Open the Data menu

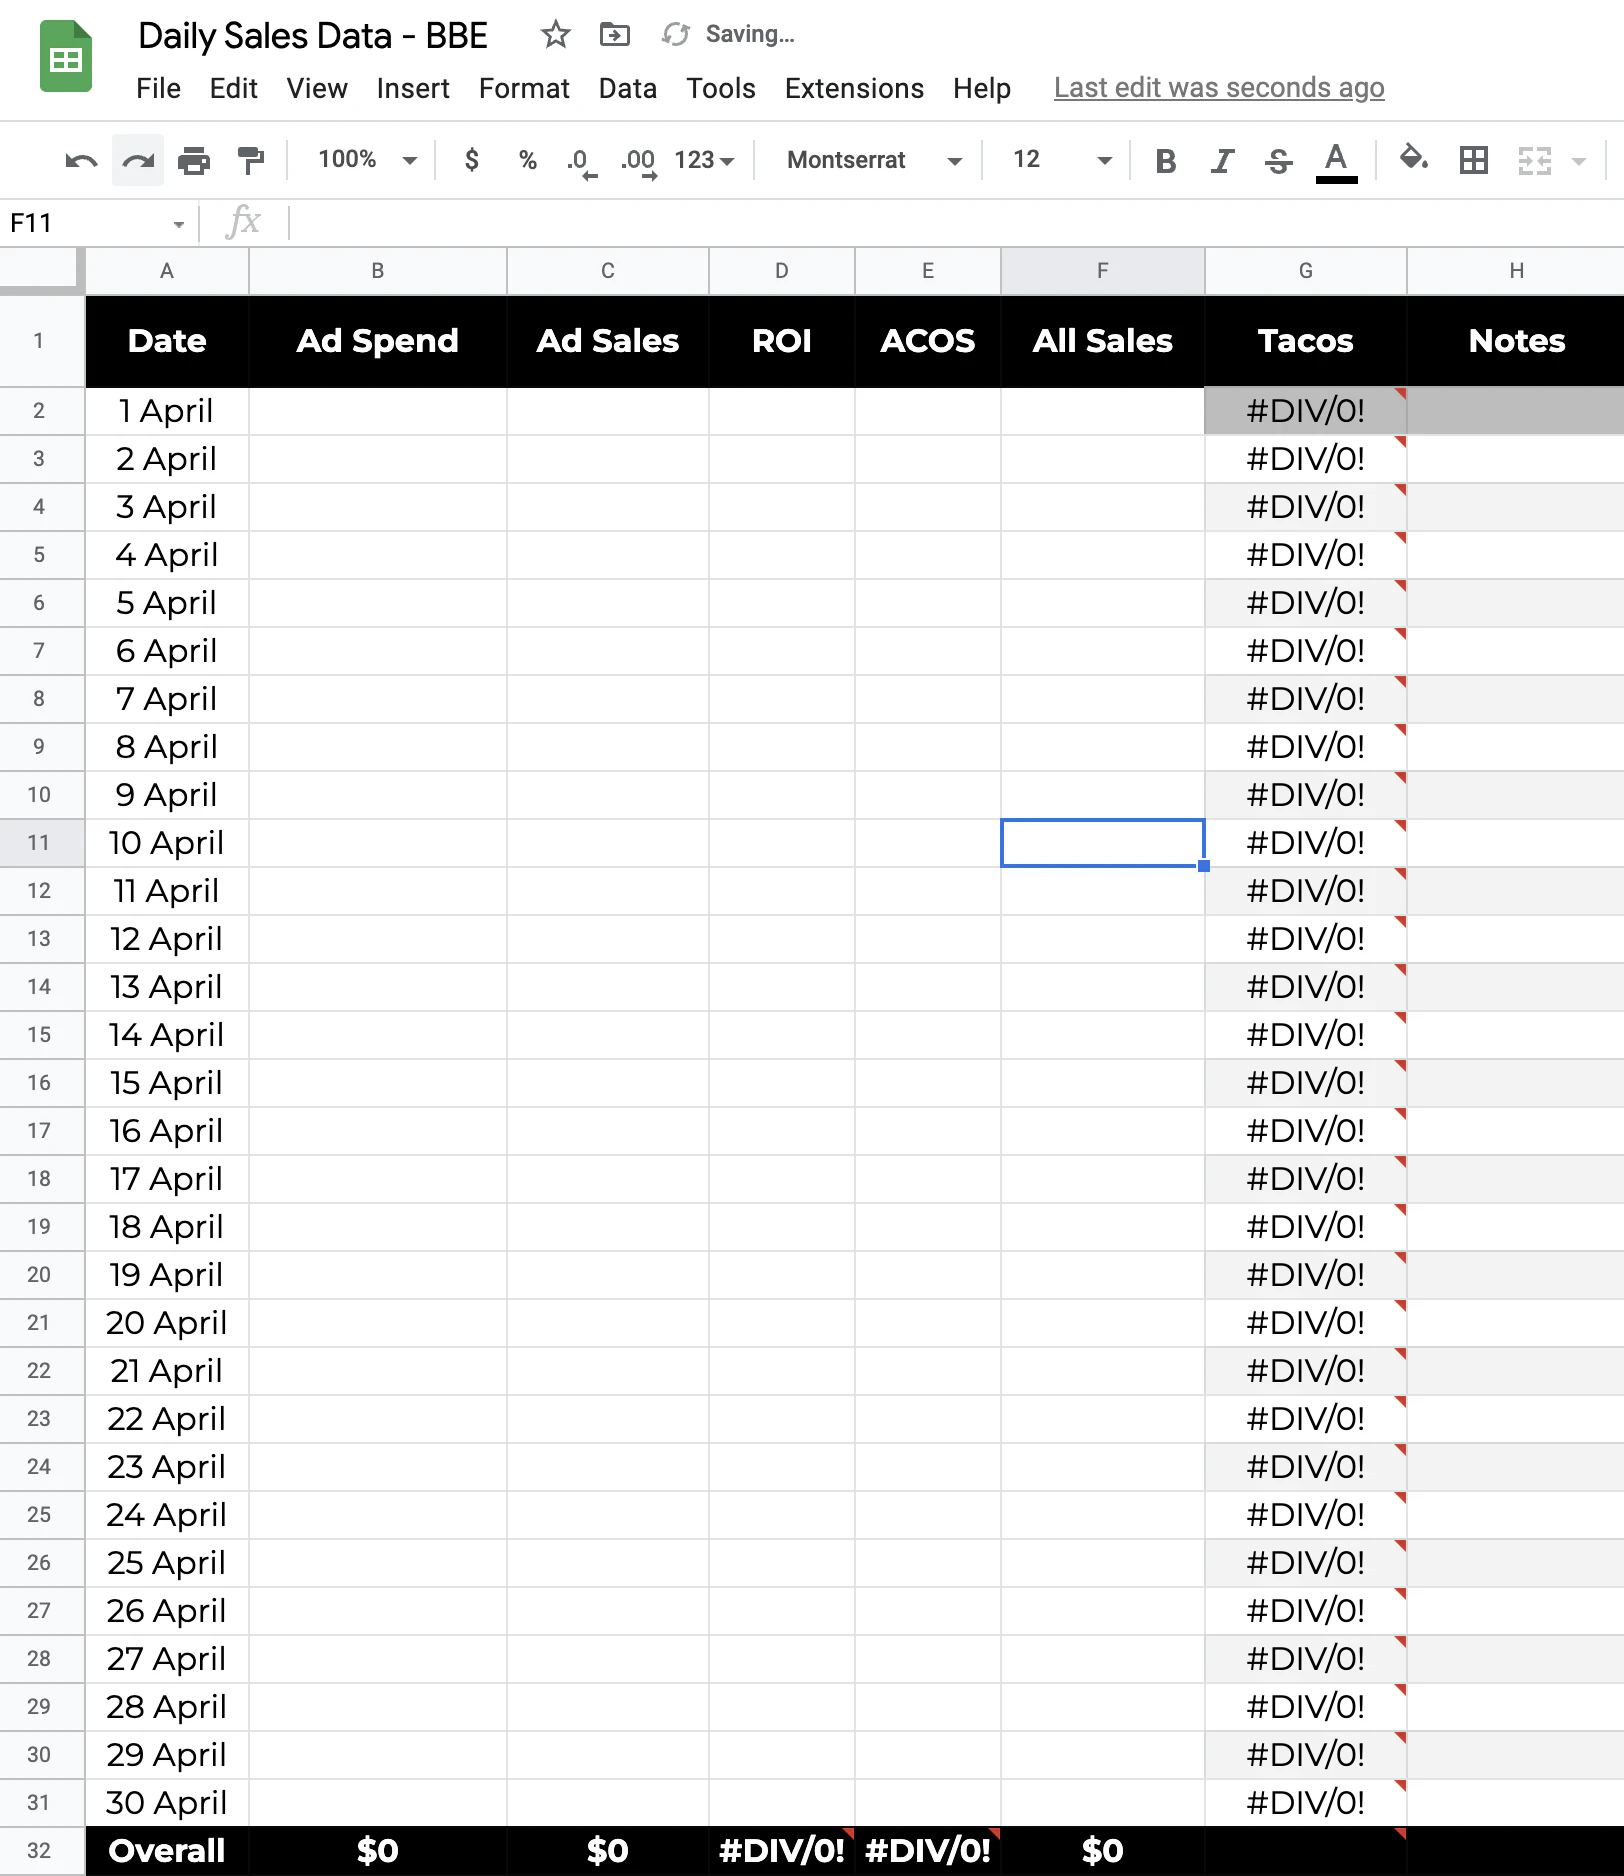click(x=627, y=88)
